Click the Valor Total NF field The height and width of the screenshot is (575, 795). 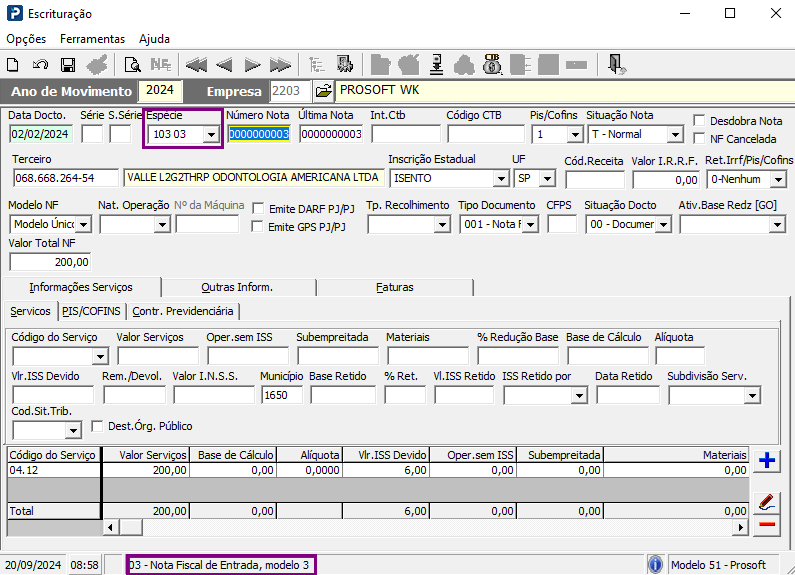50,262
